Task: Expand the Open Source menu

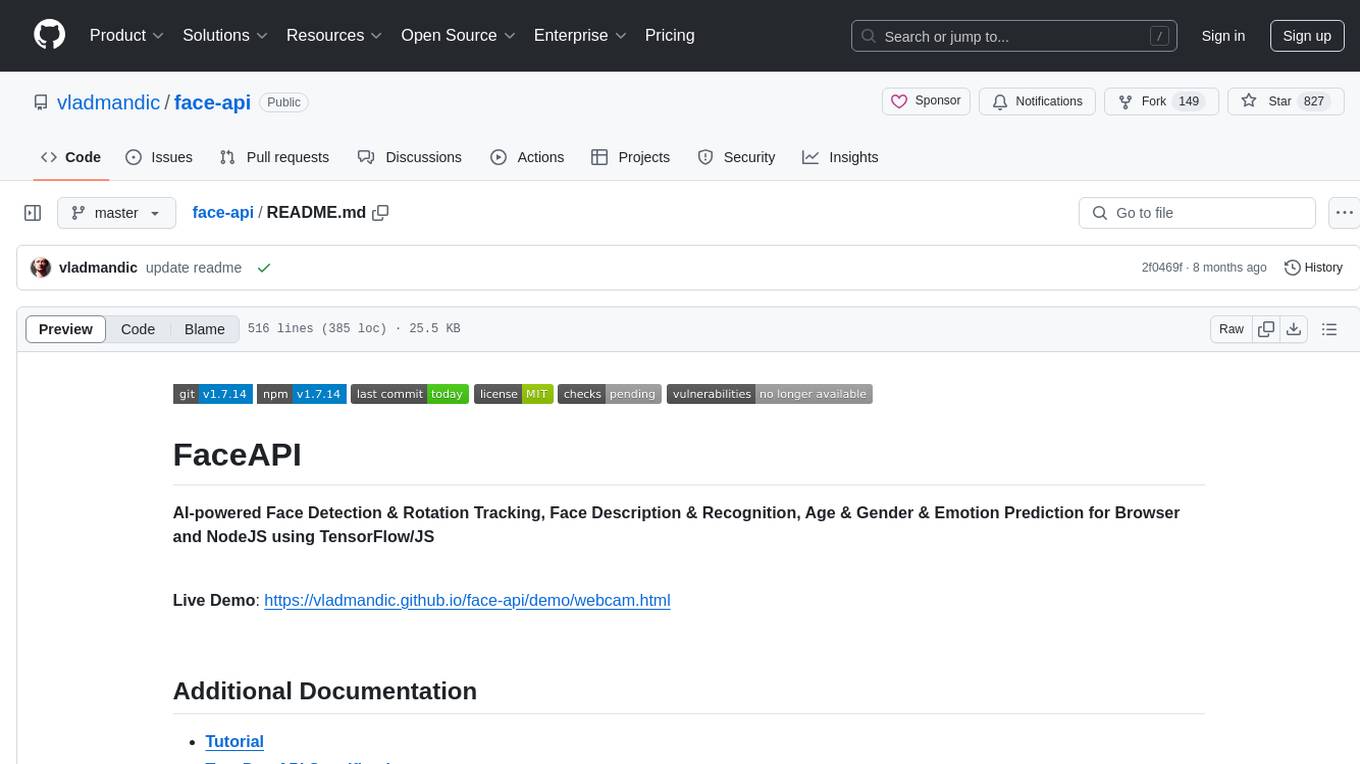Action: tap(459, 35)
